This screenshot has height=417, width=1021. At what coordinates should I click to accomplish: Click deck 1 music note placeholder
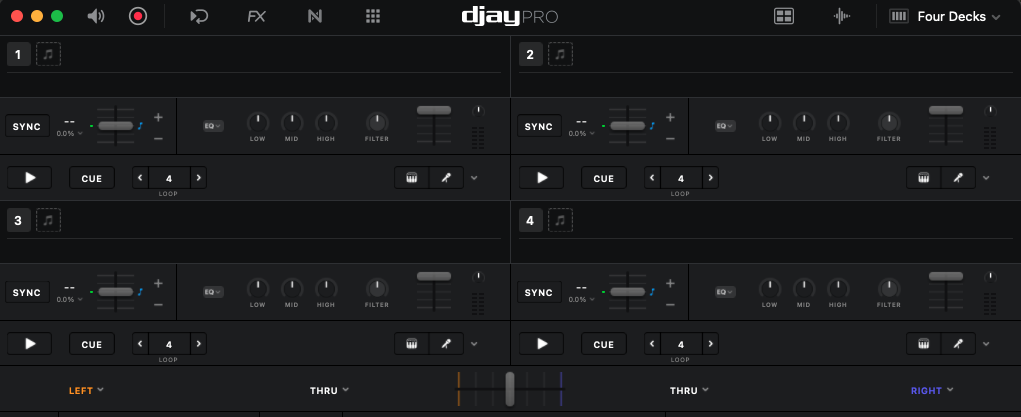(x=48, y=54)
